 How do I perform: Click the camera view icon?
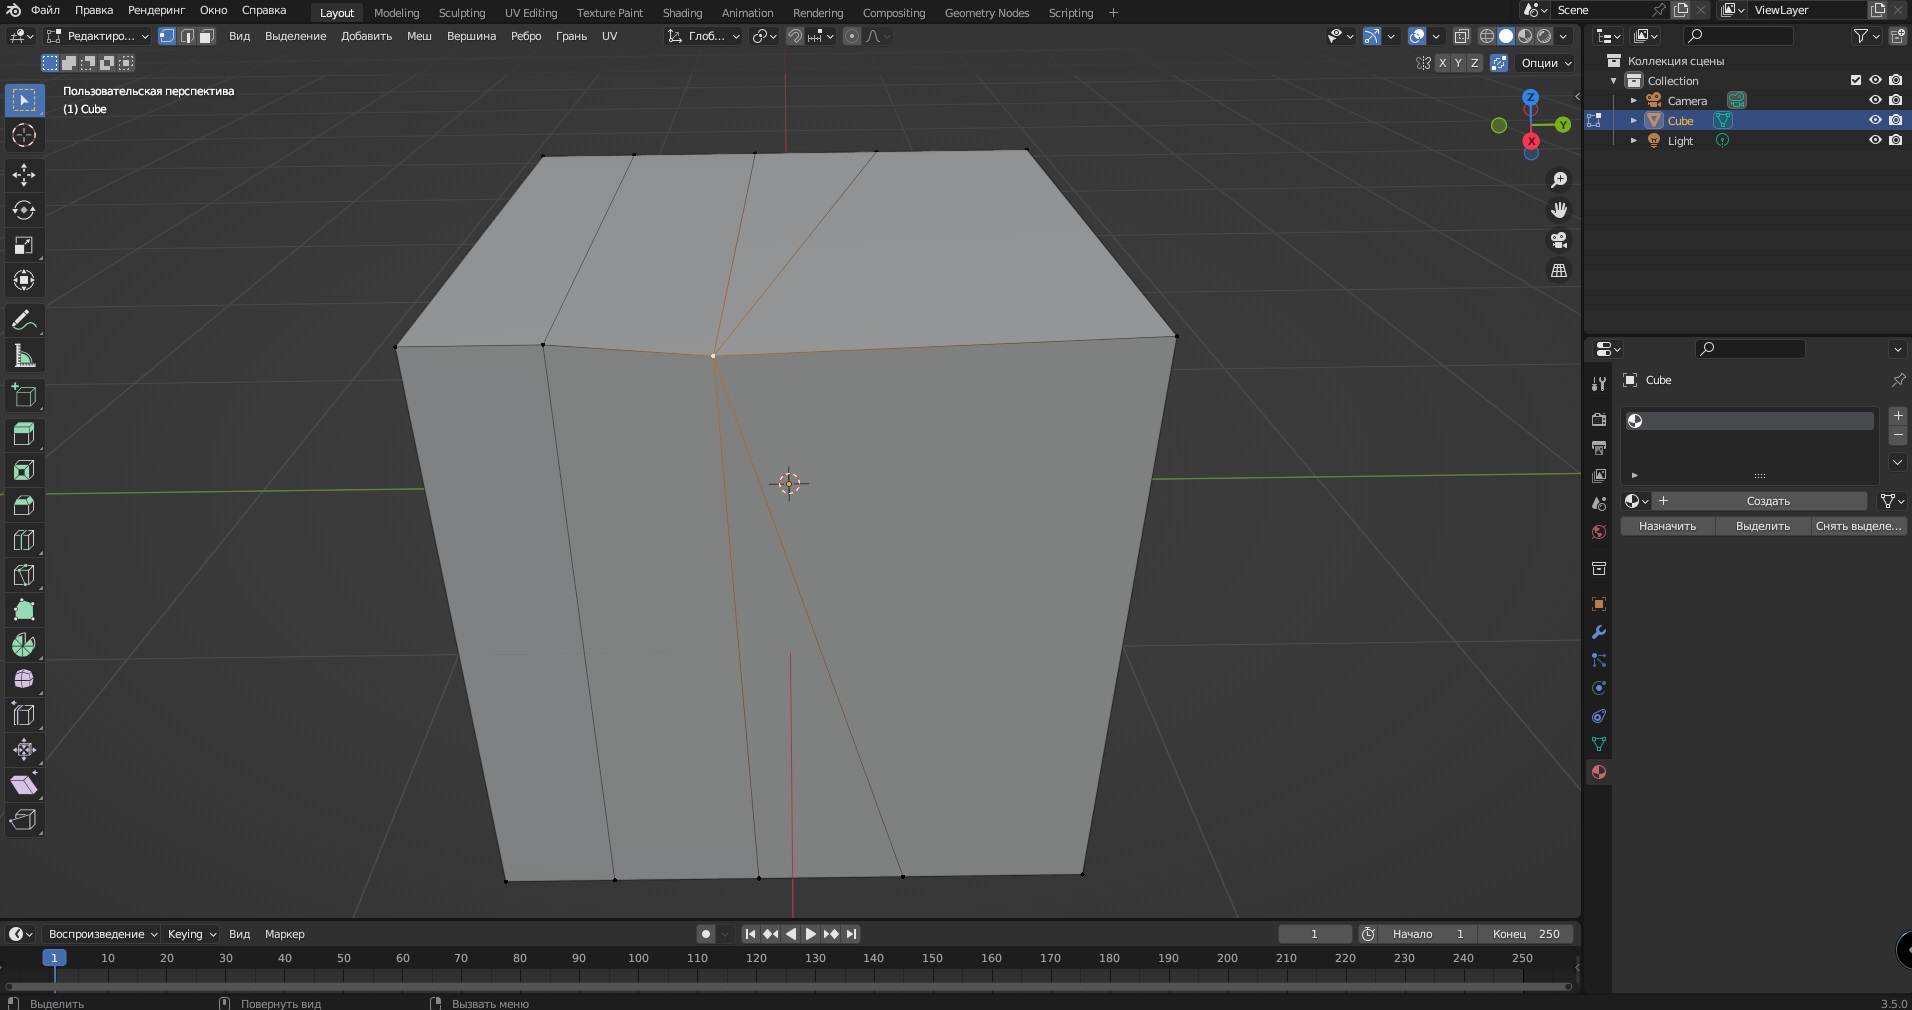pyautogui.click(x=1558, y=240)
